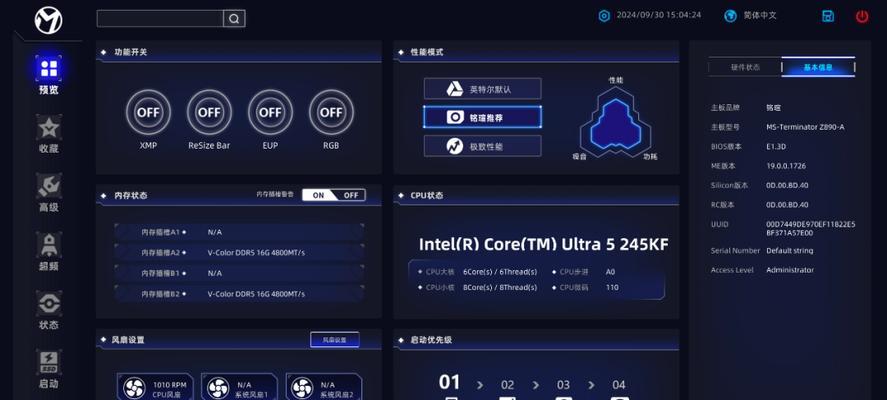887x400 pixels.
Task: Set 内存插槽警告 to ON
Action: (x=318, y=195)
